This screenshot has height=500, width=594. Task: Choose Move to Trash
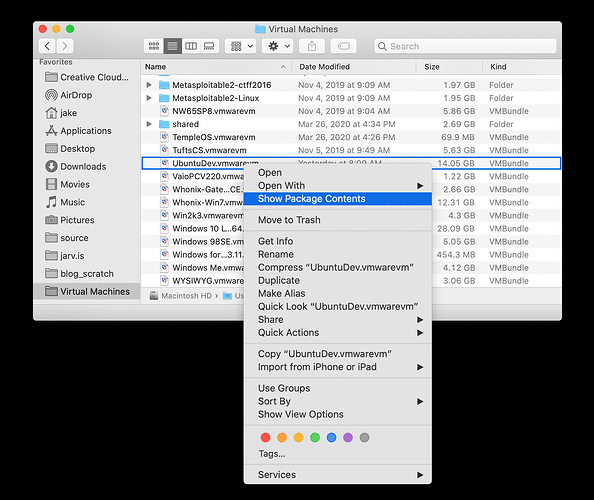coord(338,220)
